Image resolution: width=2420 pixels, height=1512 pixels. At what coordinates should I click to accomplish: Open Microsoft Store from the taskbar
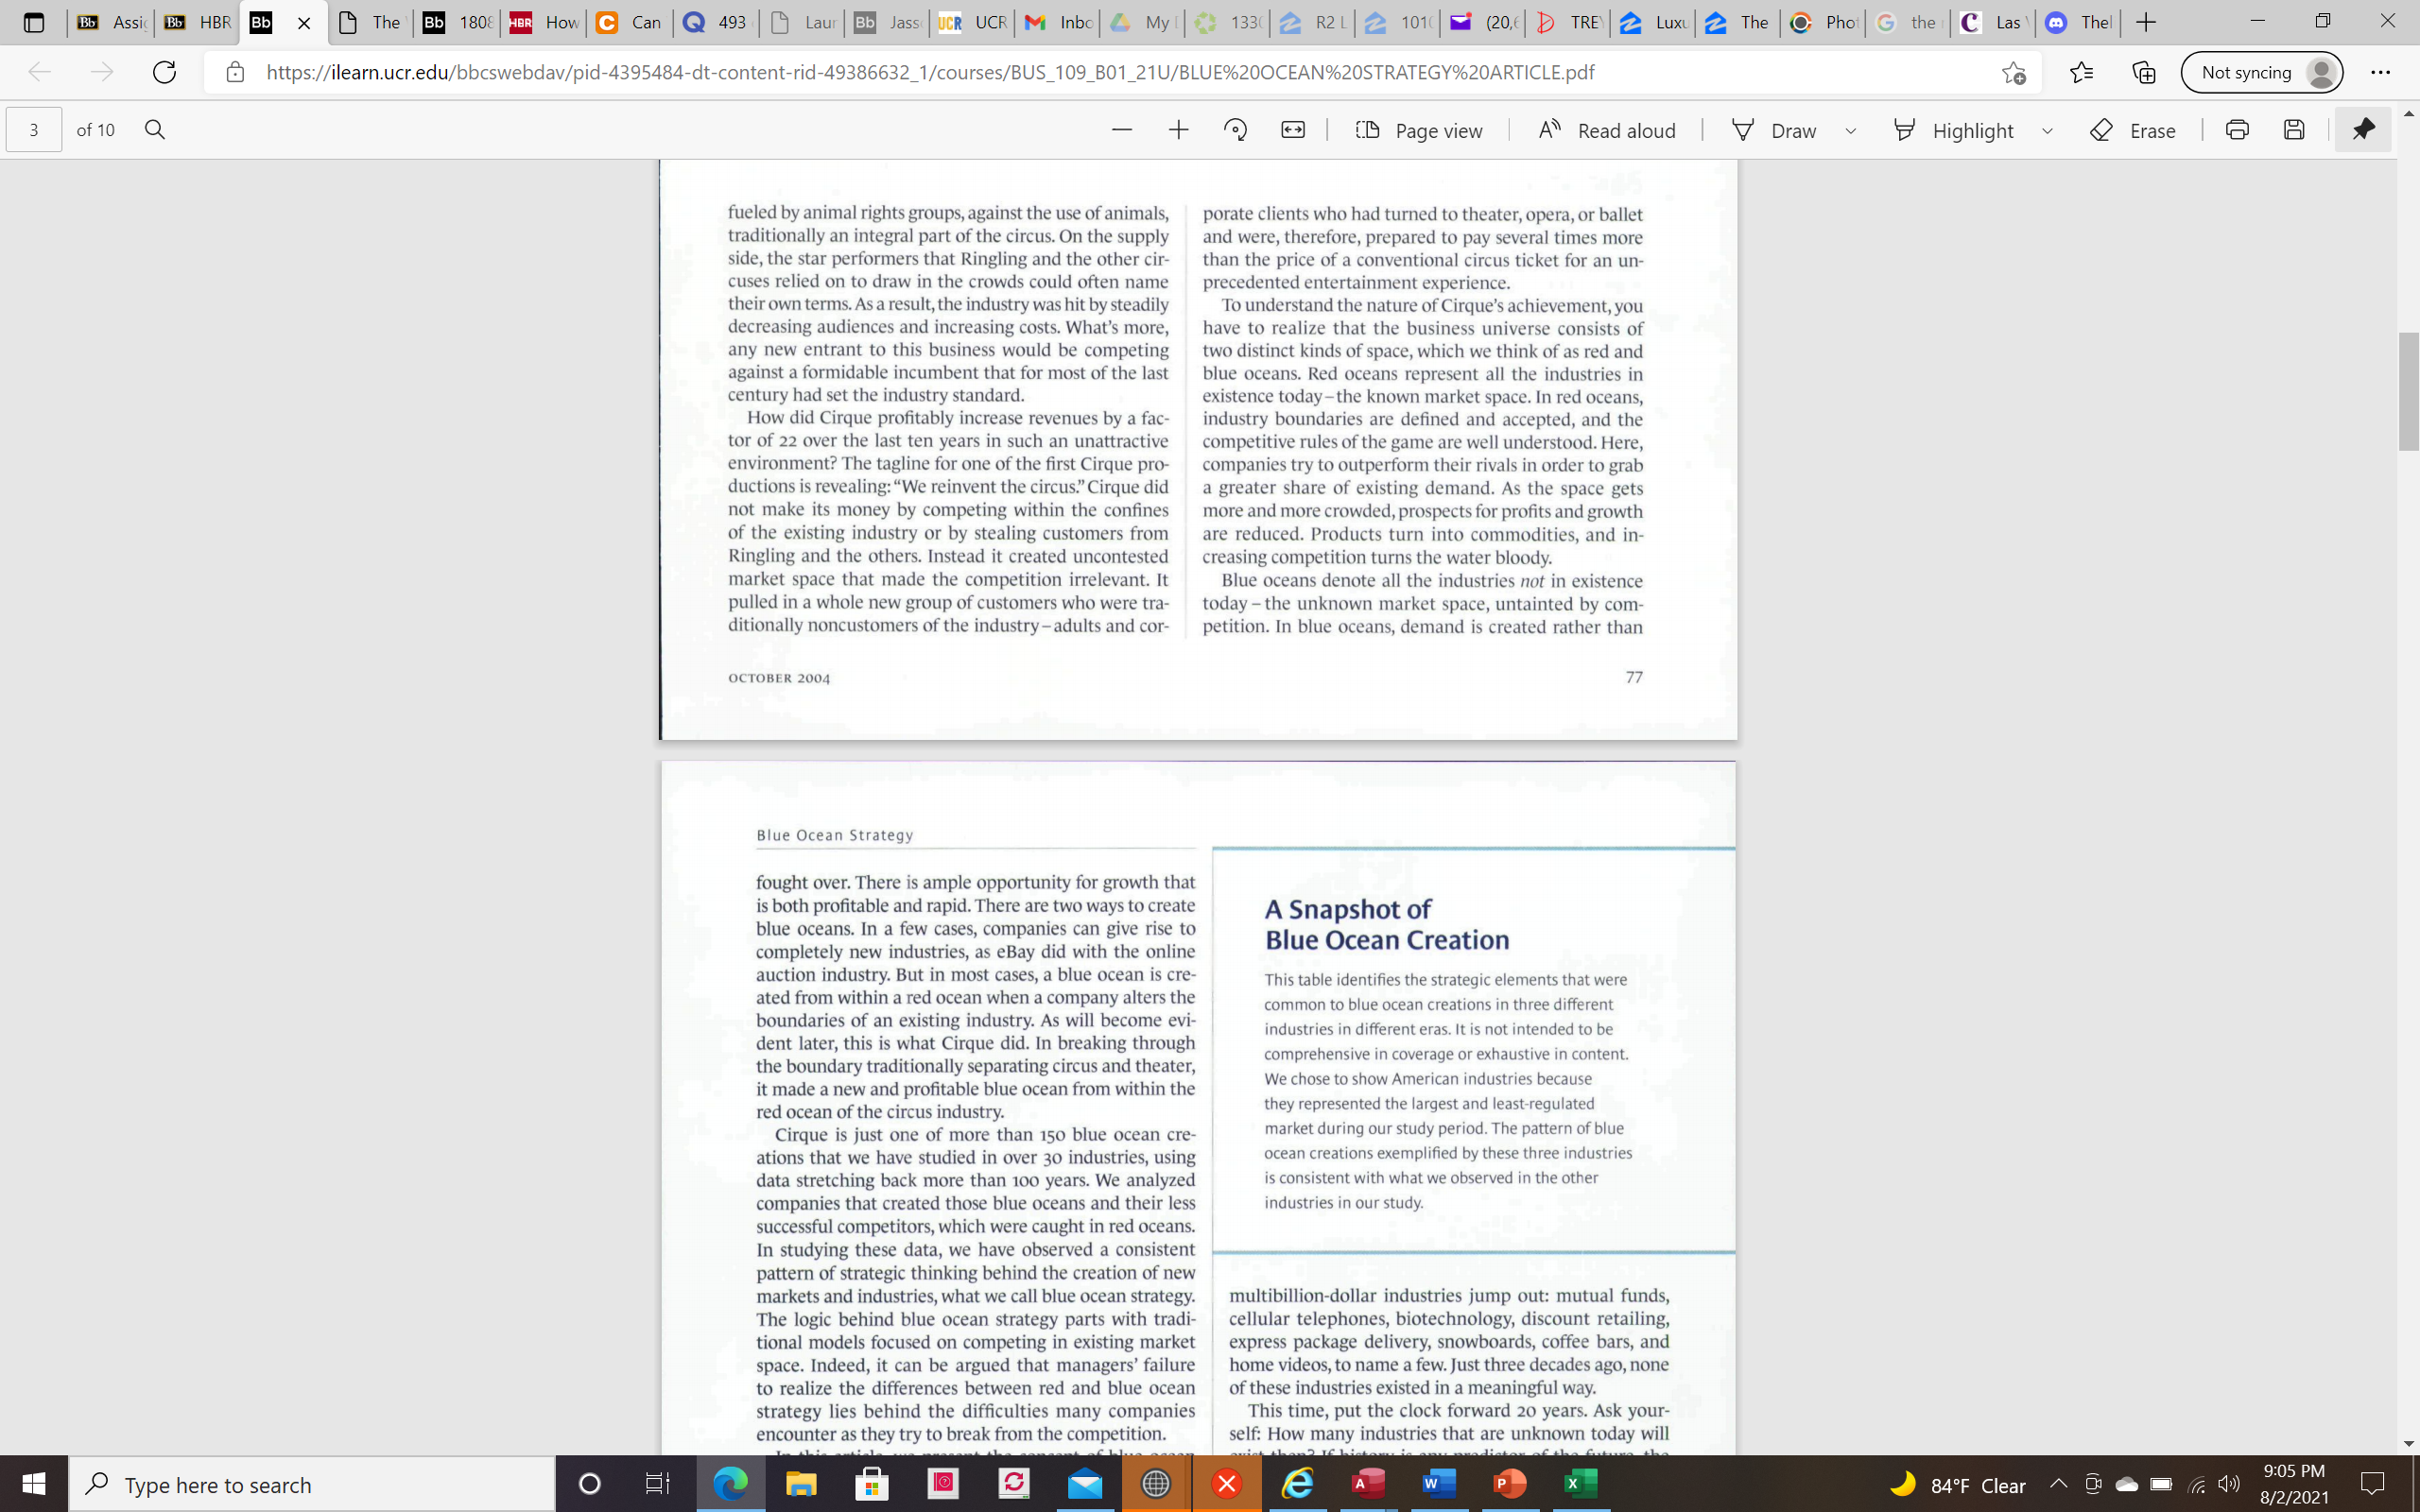[x=872, y=1484]
